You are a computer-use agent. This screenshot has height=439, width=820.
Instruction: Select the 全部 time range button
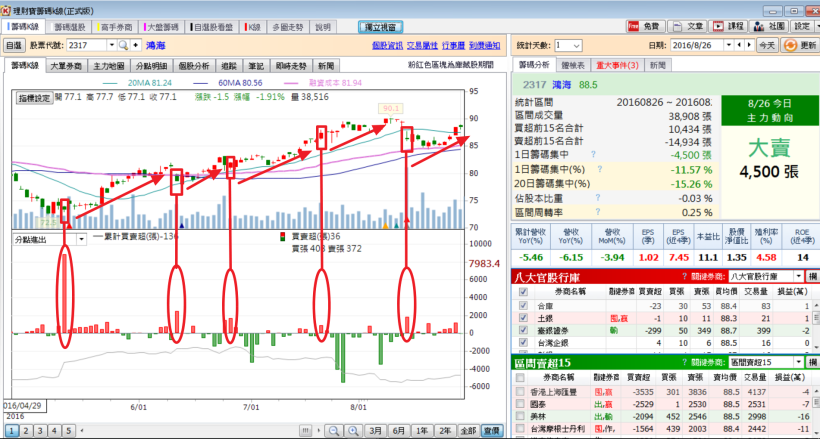[468, 431]
